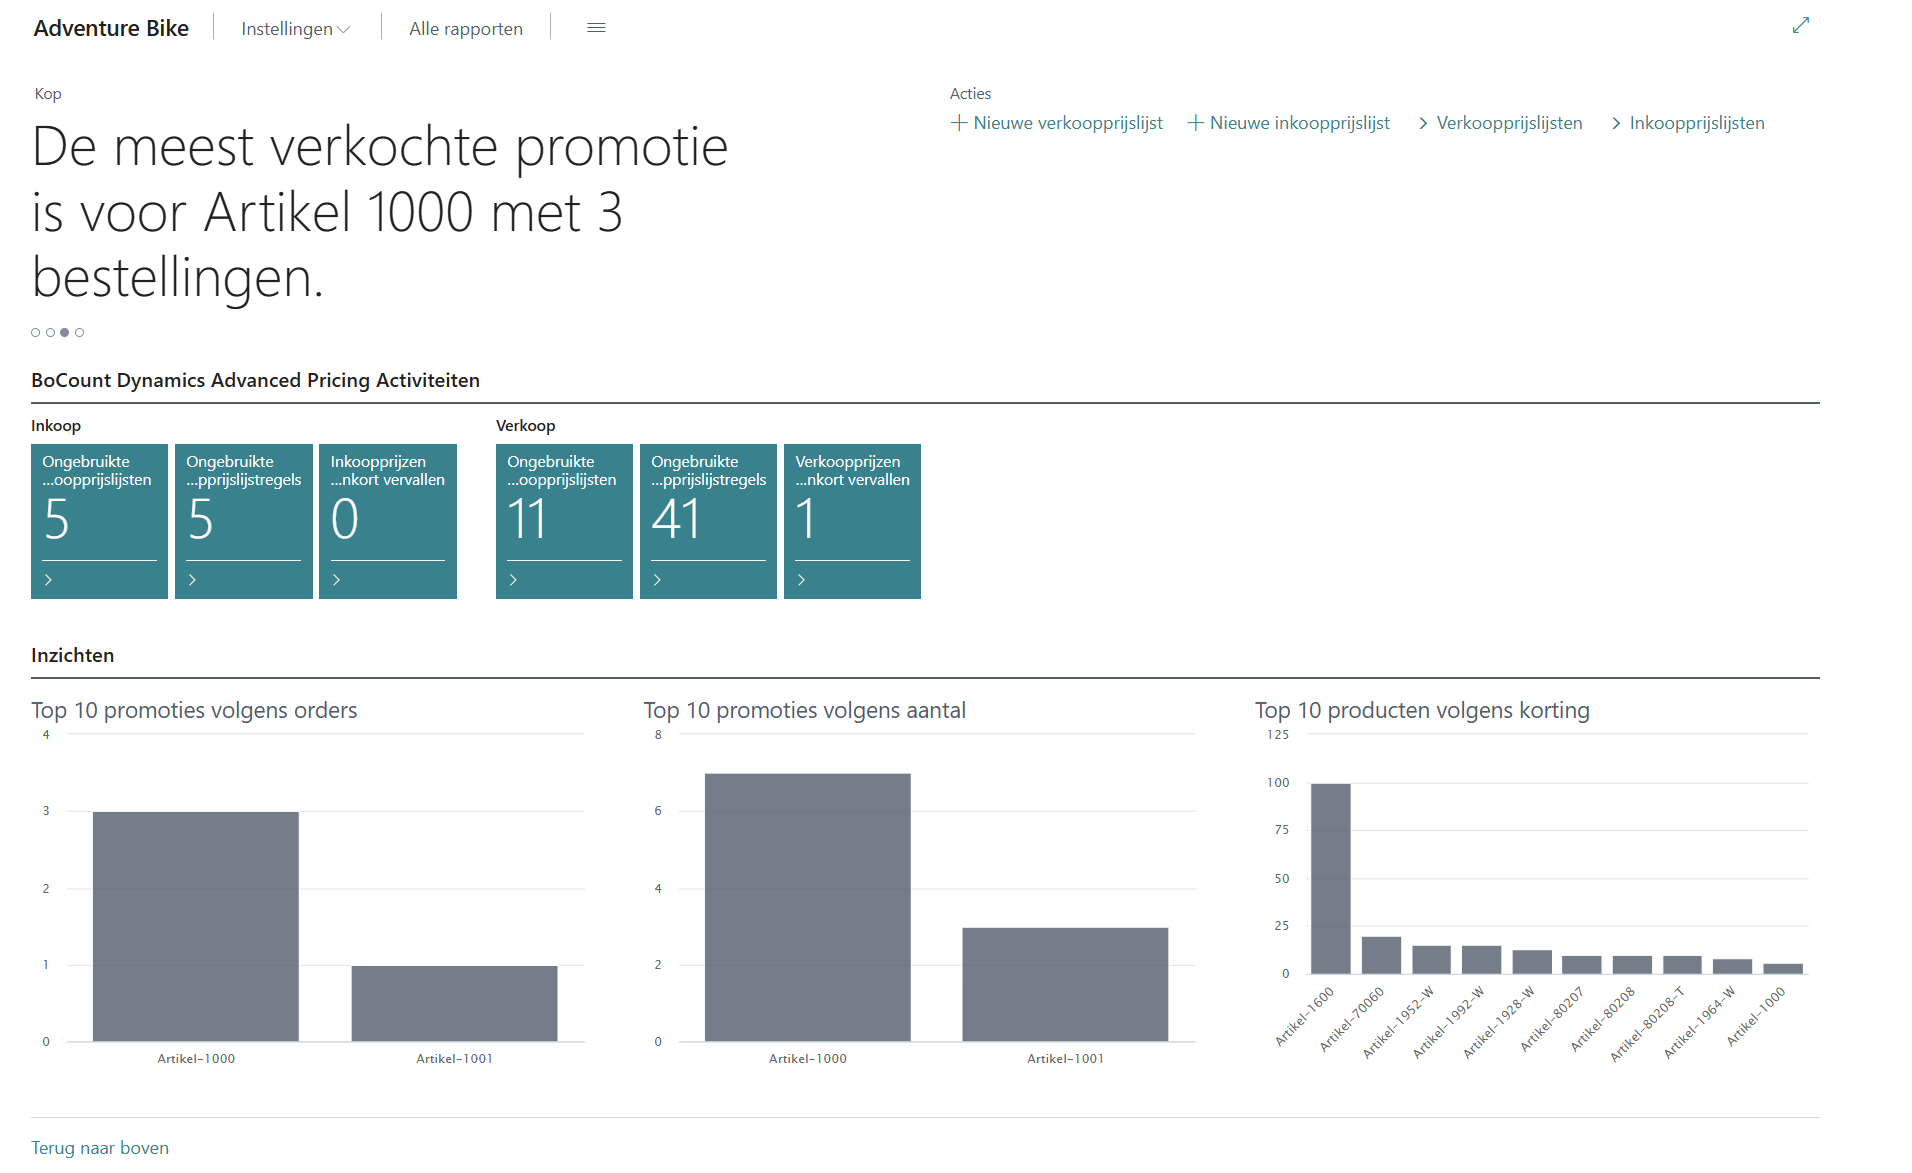Select the first headline carousel dot
This screenshot has height=1173, width=1912.
[x=36, y=333]
